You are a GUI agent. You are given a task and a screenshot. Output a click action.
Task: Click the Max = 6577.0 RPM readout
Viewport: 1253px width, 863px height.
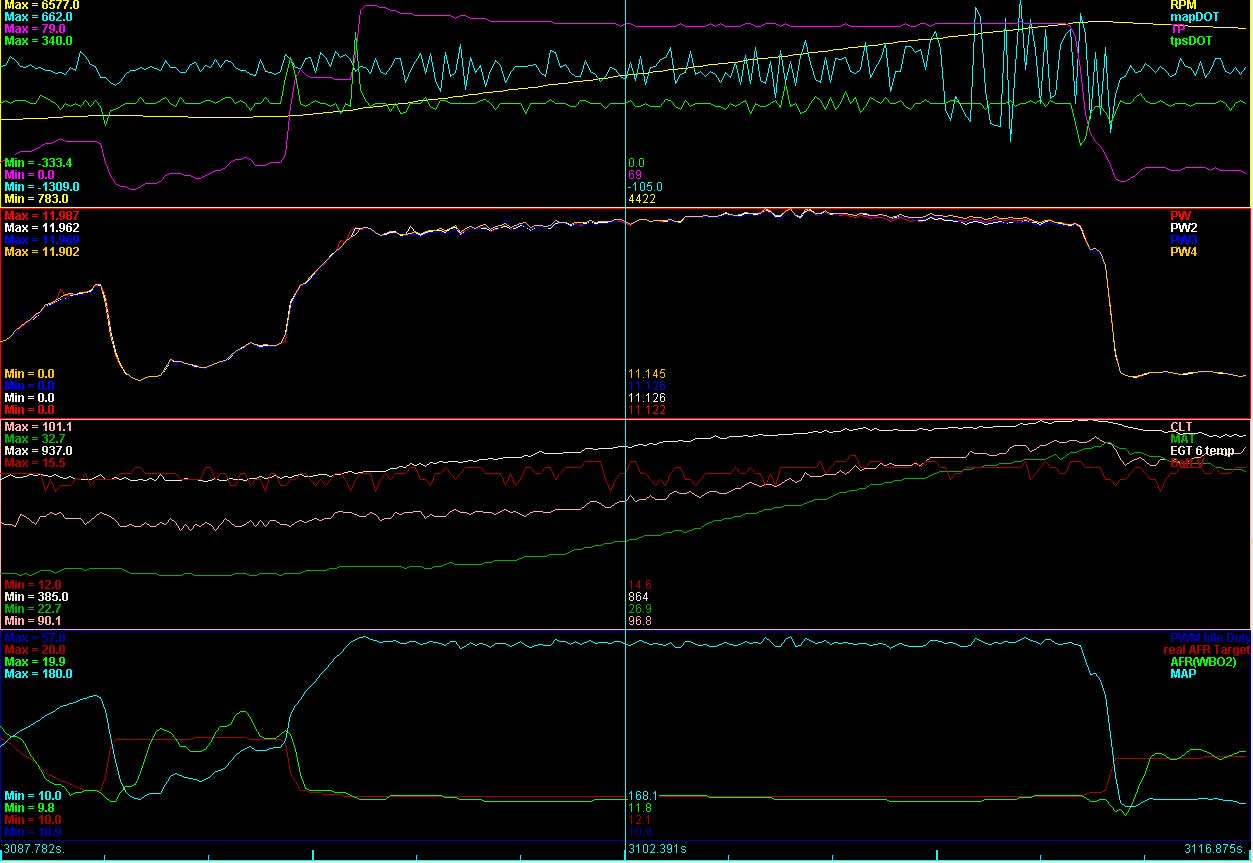[42, 5]
